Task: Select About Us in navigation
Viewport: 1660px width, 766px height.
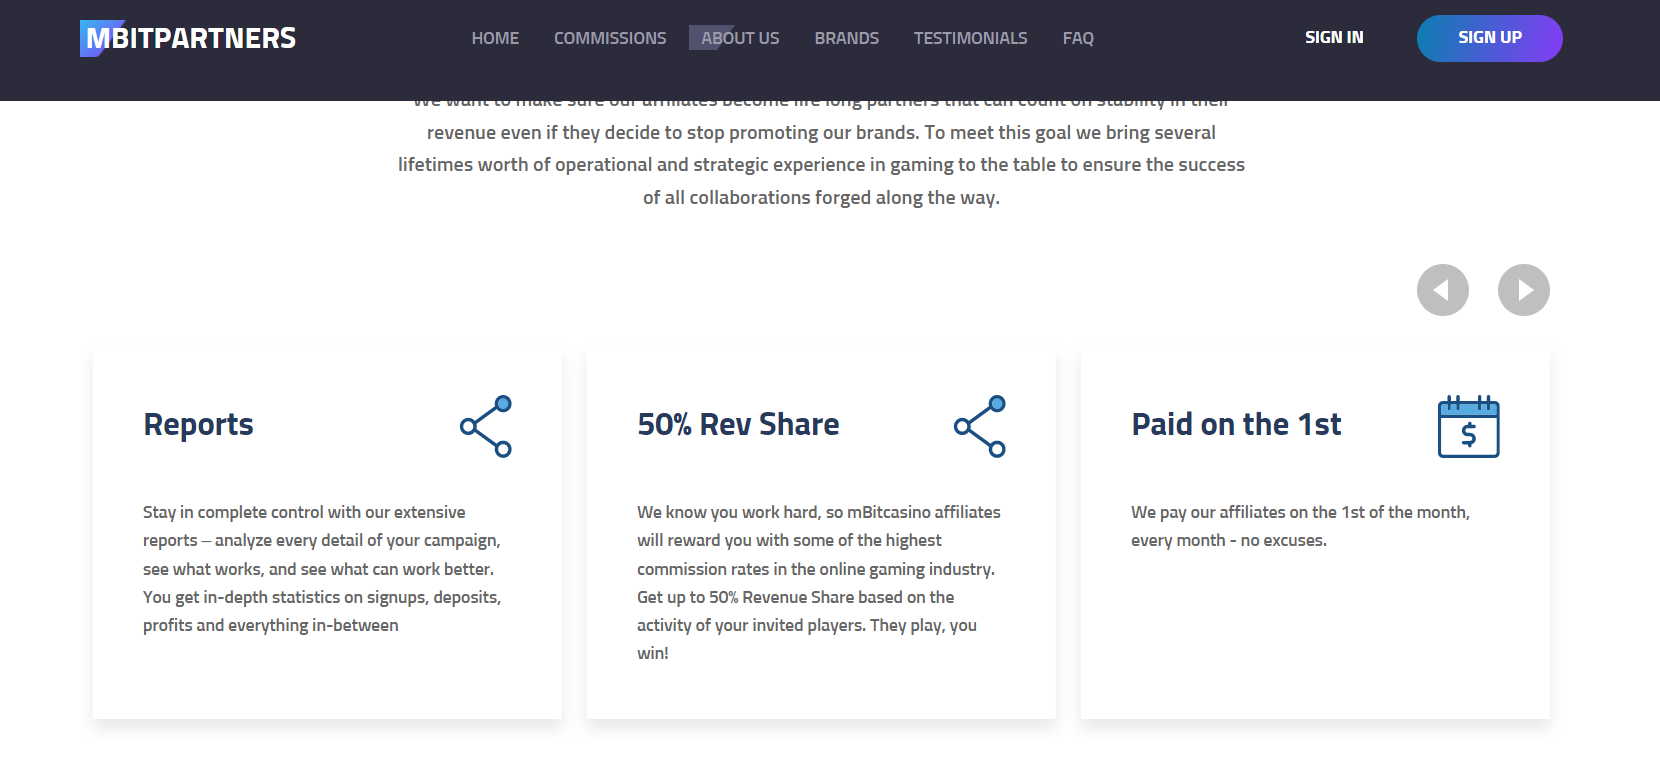Action: tap(740, 38)
